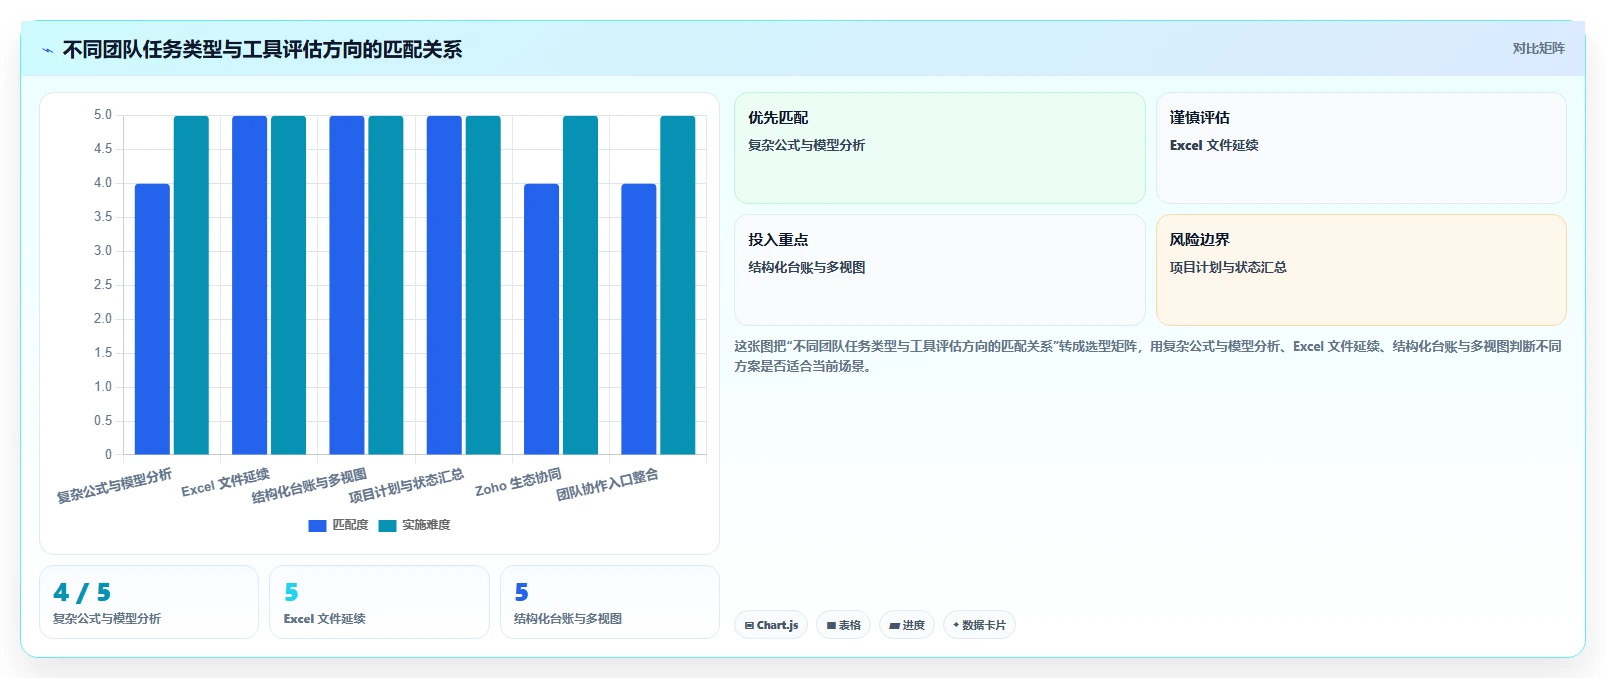The image size is (1606, 678).
Task: Open the 4 / 5 复杂公式与模型分析 stat card
Action: (149, 602)
